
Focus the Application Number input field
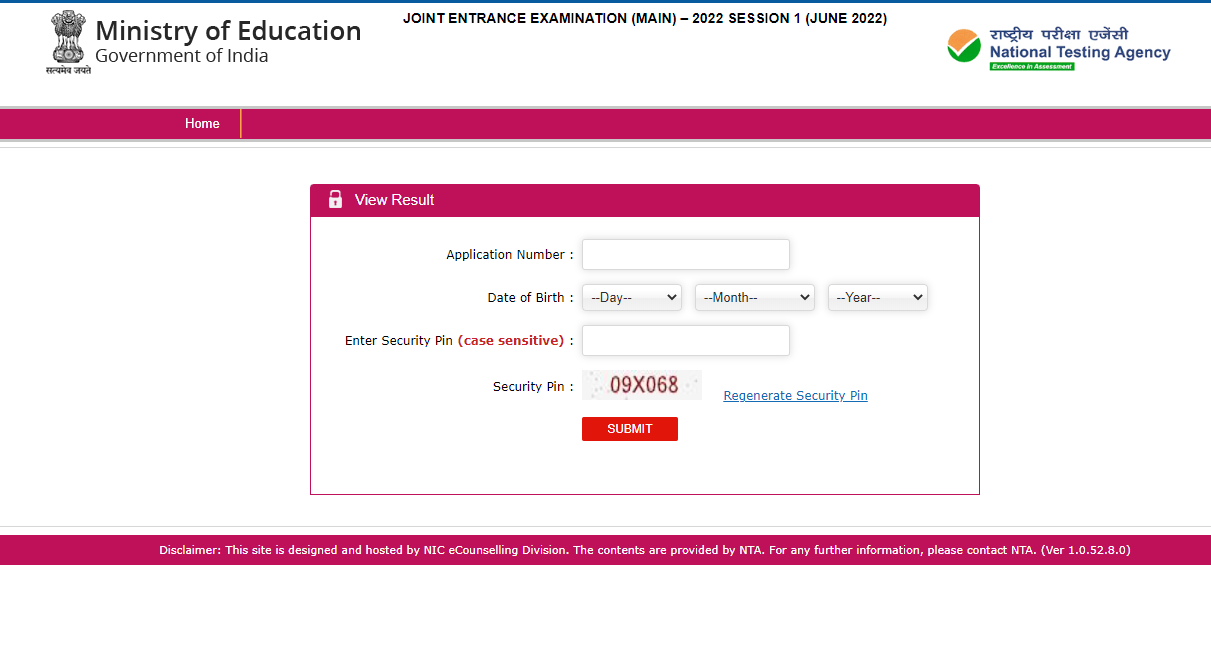685,255
